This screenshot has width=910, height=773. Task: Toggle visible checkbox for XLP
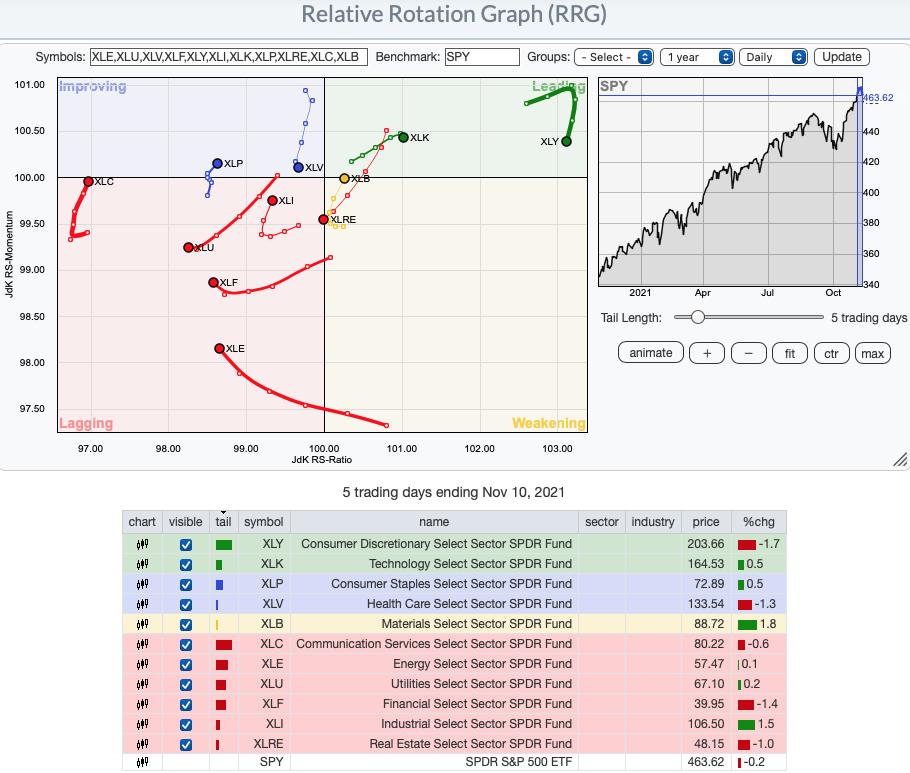coord(186,584)
